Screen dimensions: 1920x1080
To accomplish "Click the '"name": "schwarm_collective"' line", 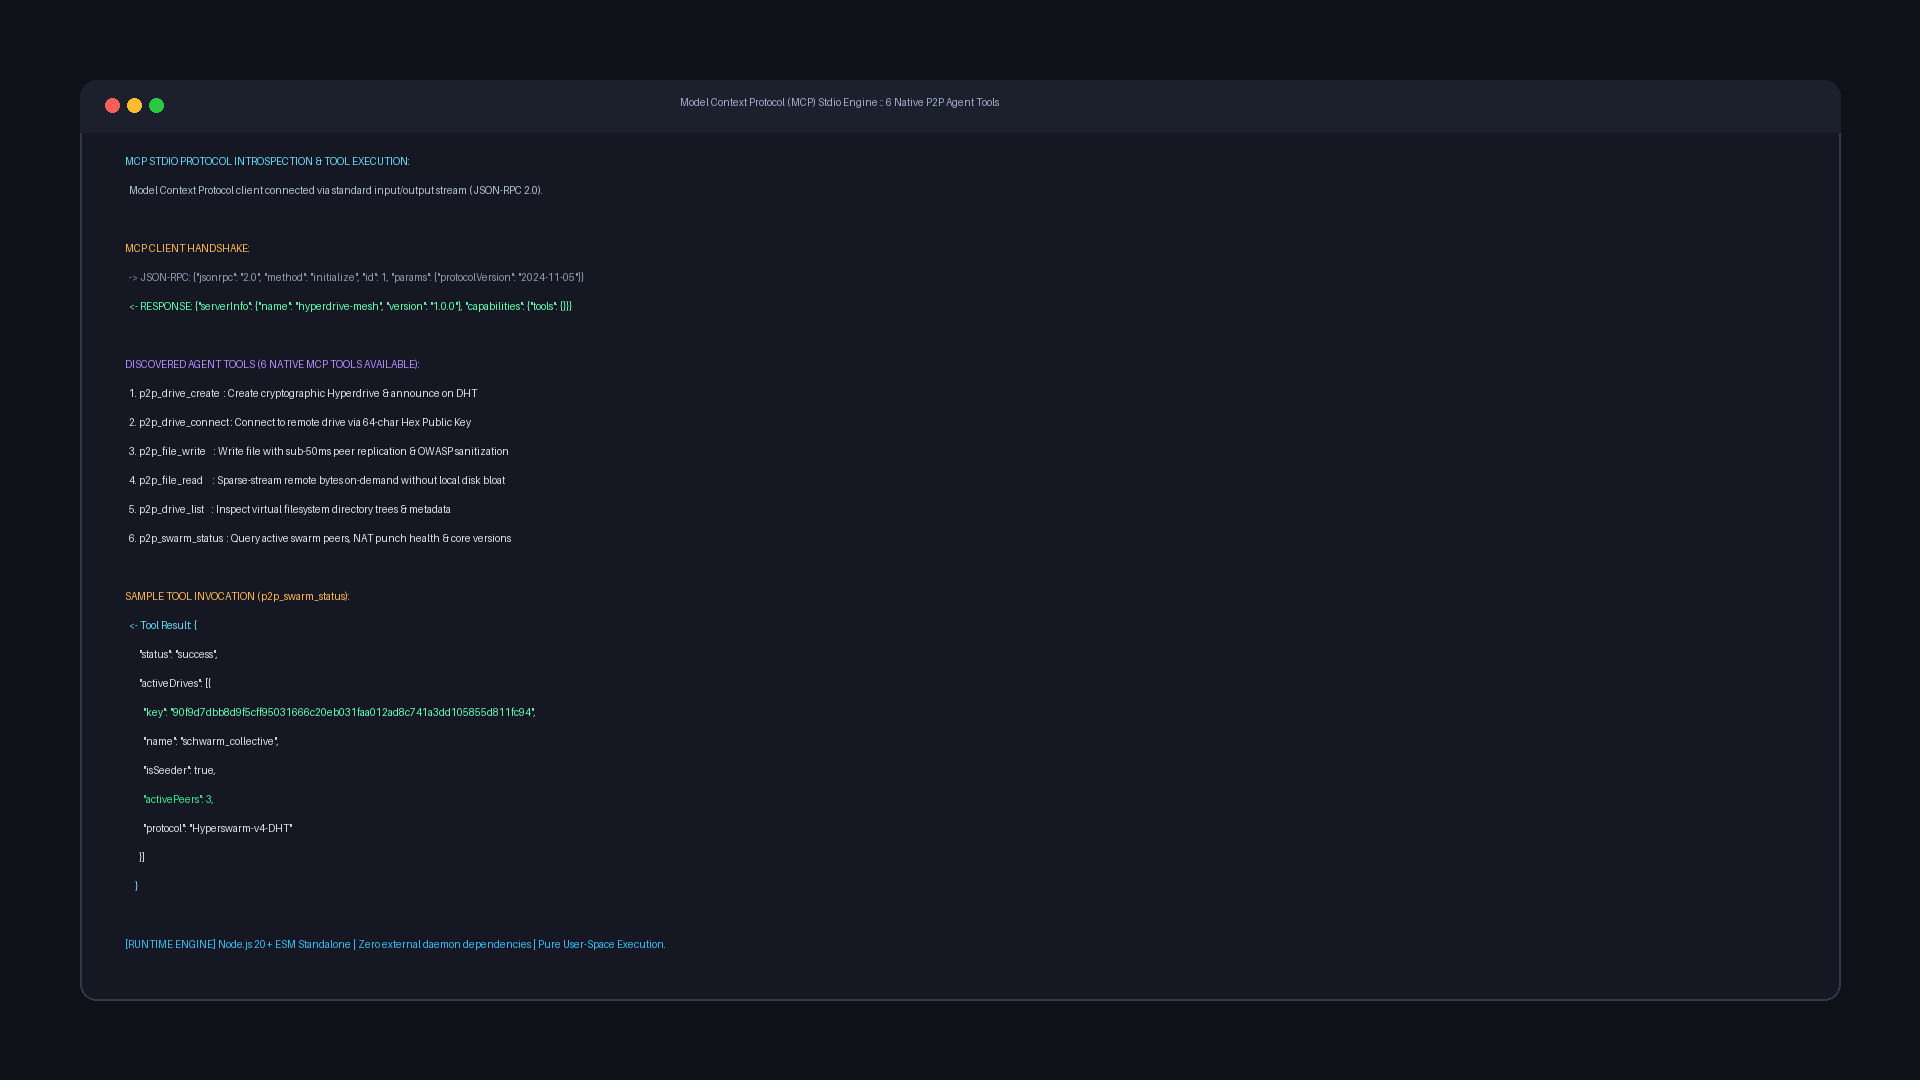I will pos(211,742).
